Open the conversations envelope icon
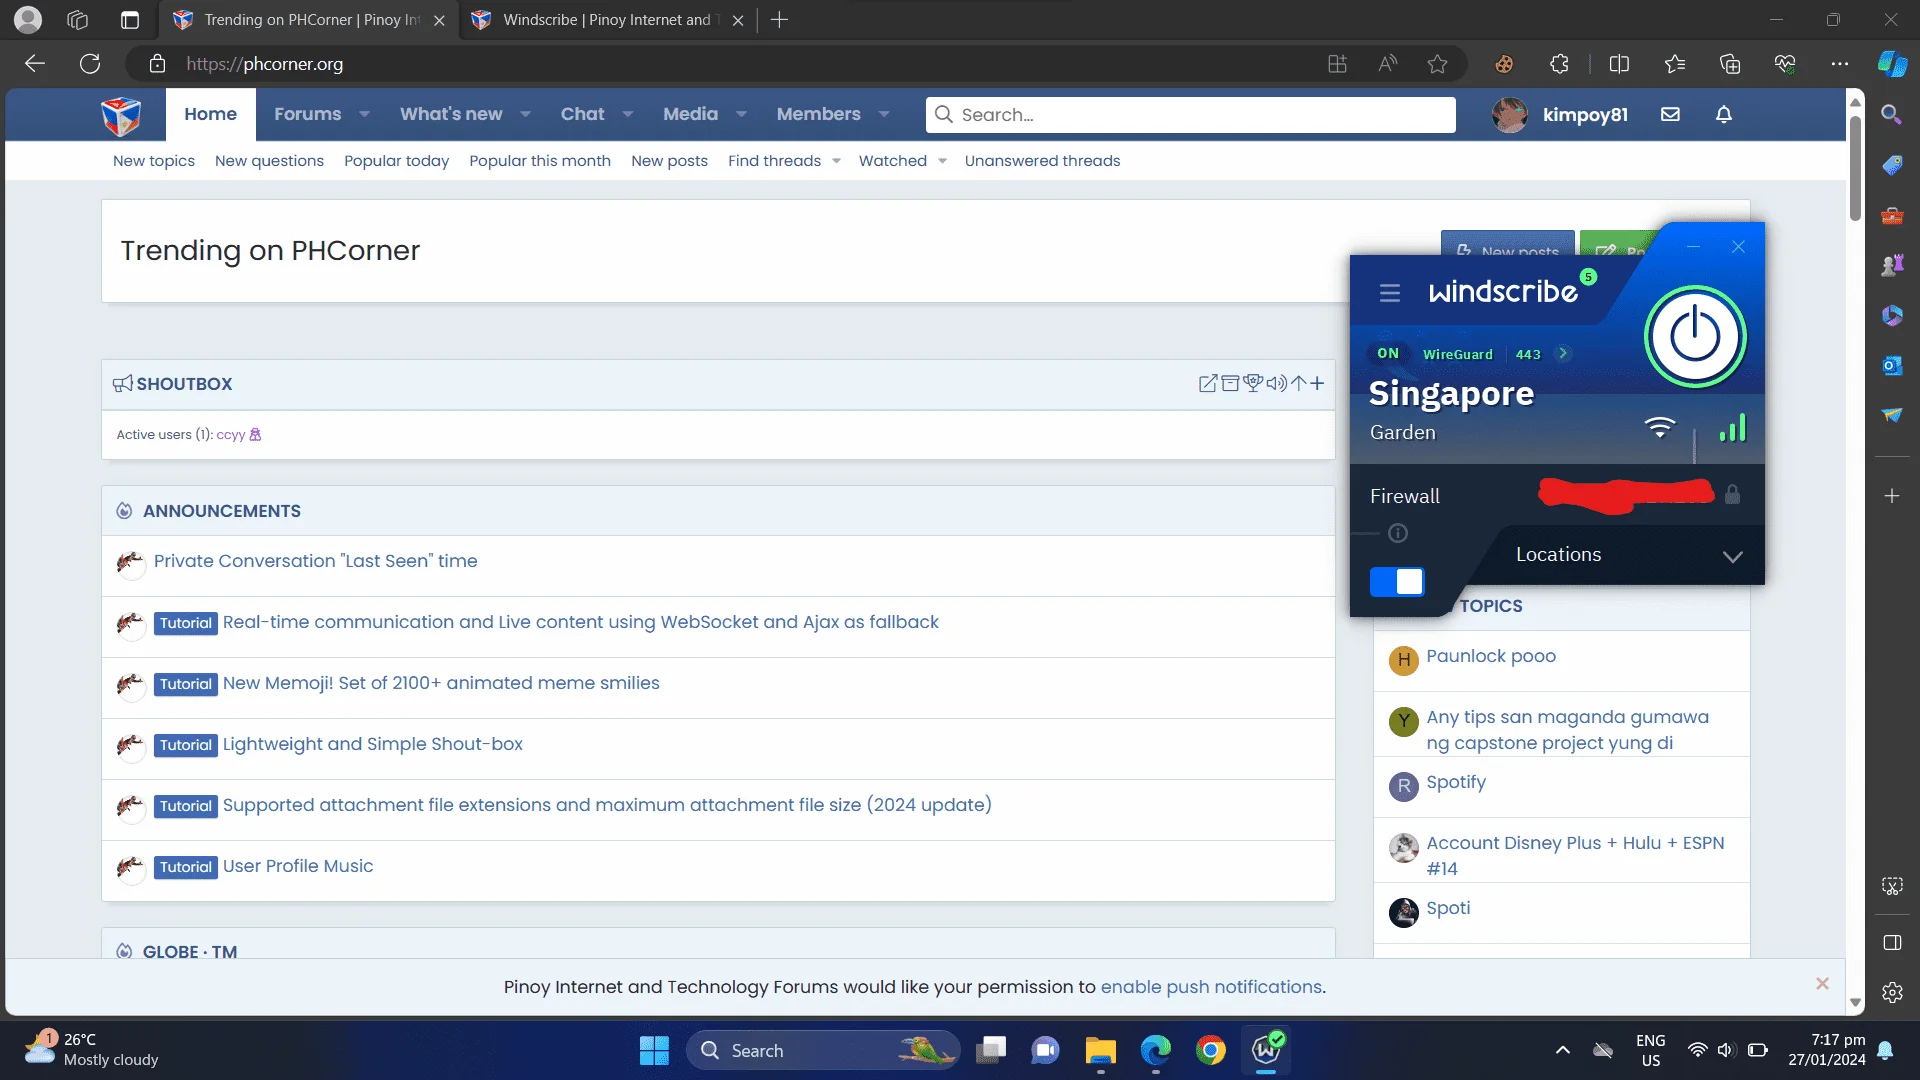This screenshot has width=1920, height=1080. click(1670, 114)
